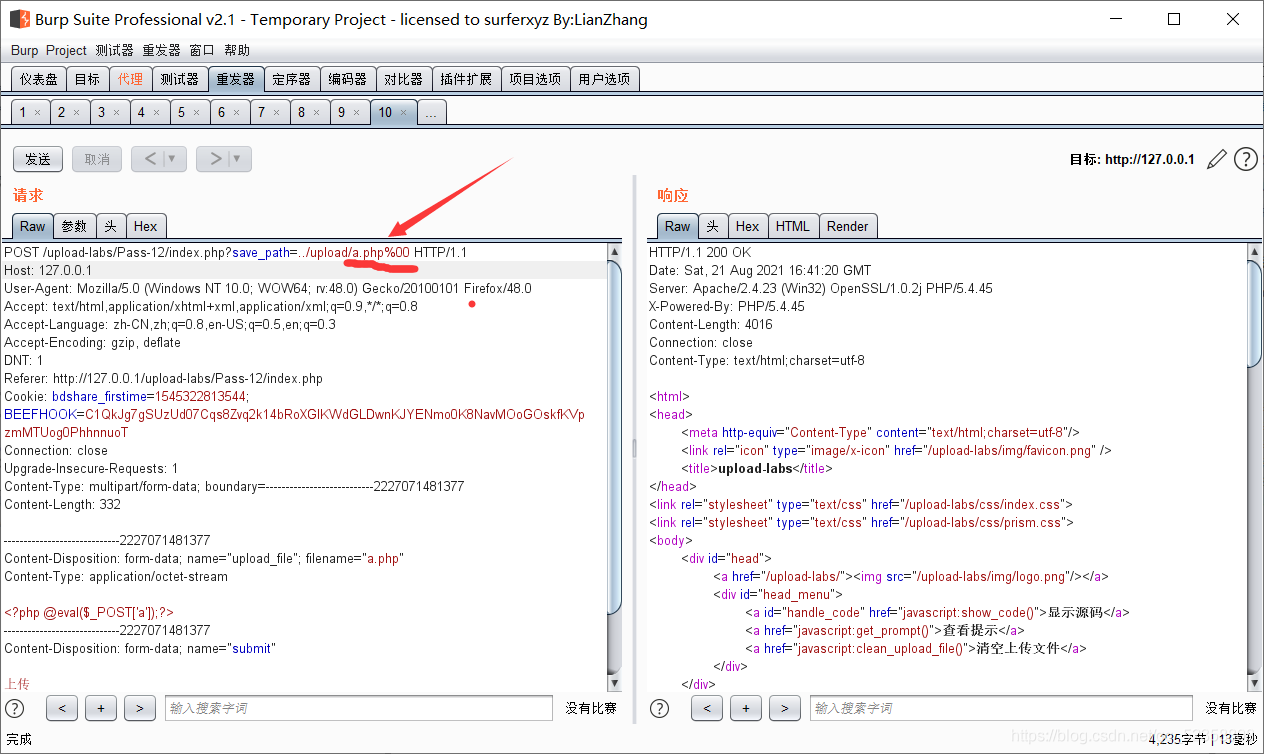Image resolution: width=1264 pixels, height=754 pixels.
Task: Switch to the 对比器 comparer tab
Action: click(x=403, y=79)
